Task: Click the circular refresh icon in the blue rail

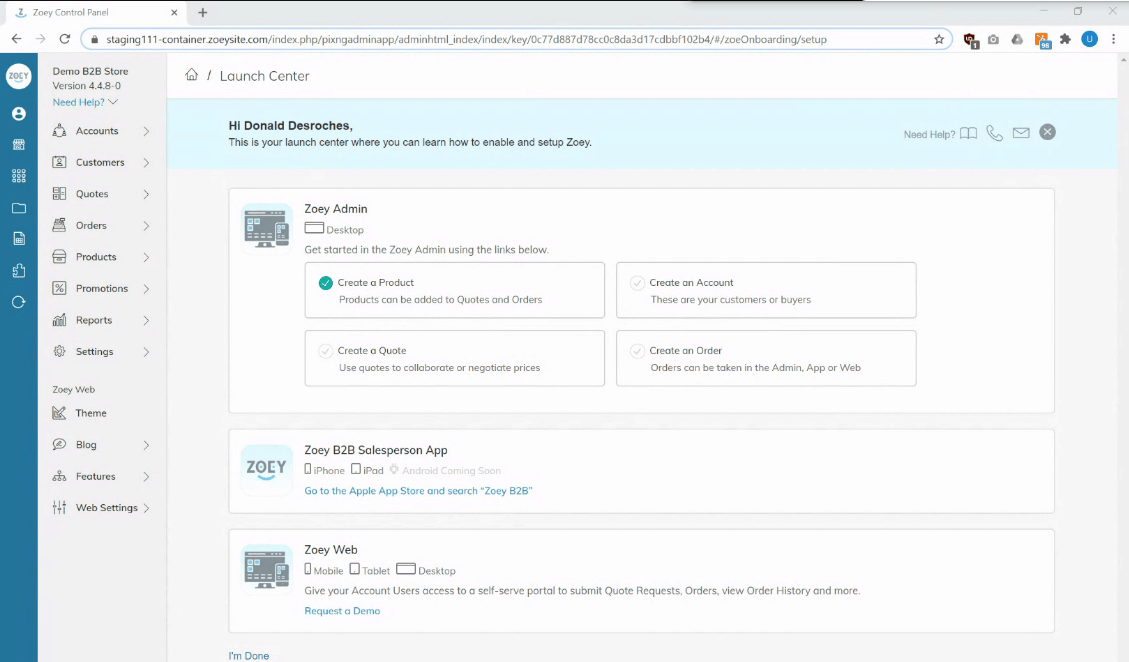Action: click(19, 302)
